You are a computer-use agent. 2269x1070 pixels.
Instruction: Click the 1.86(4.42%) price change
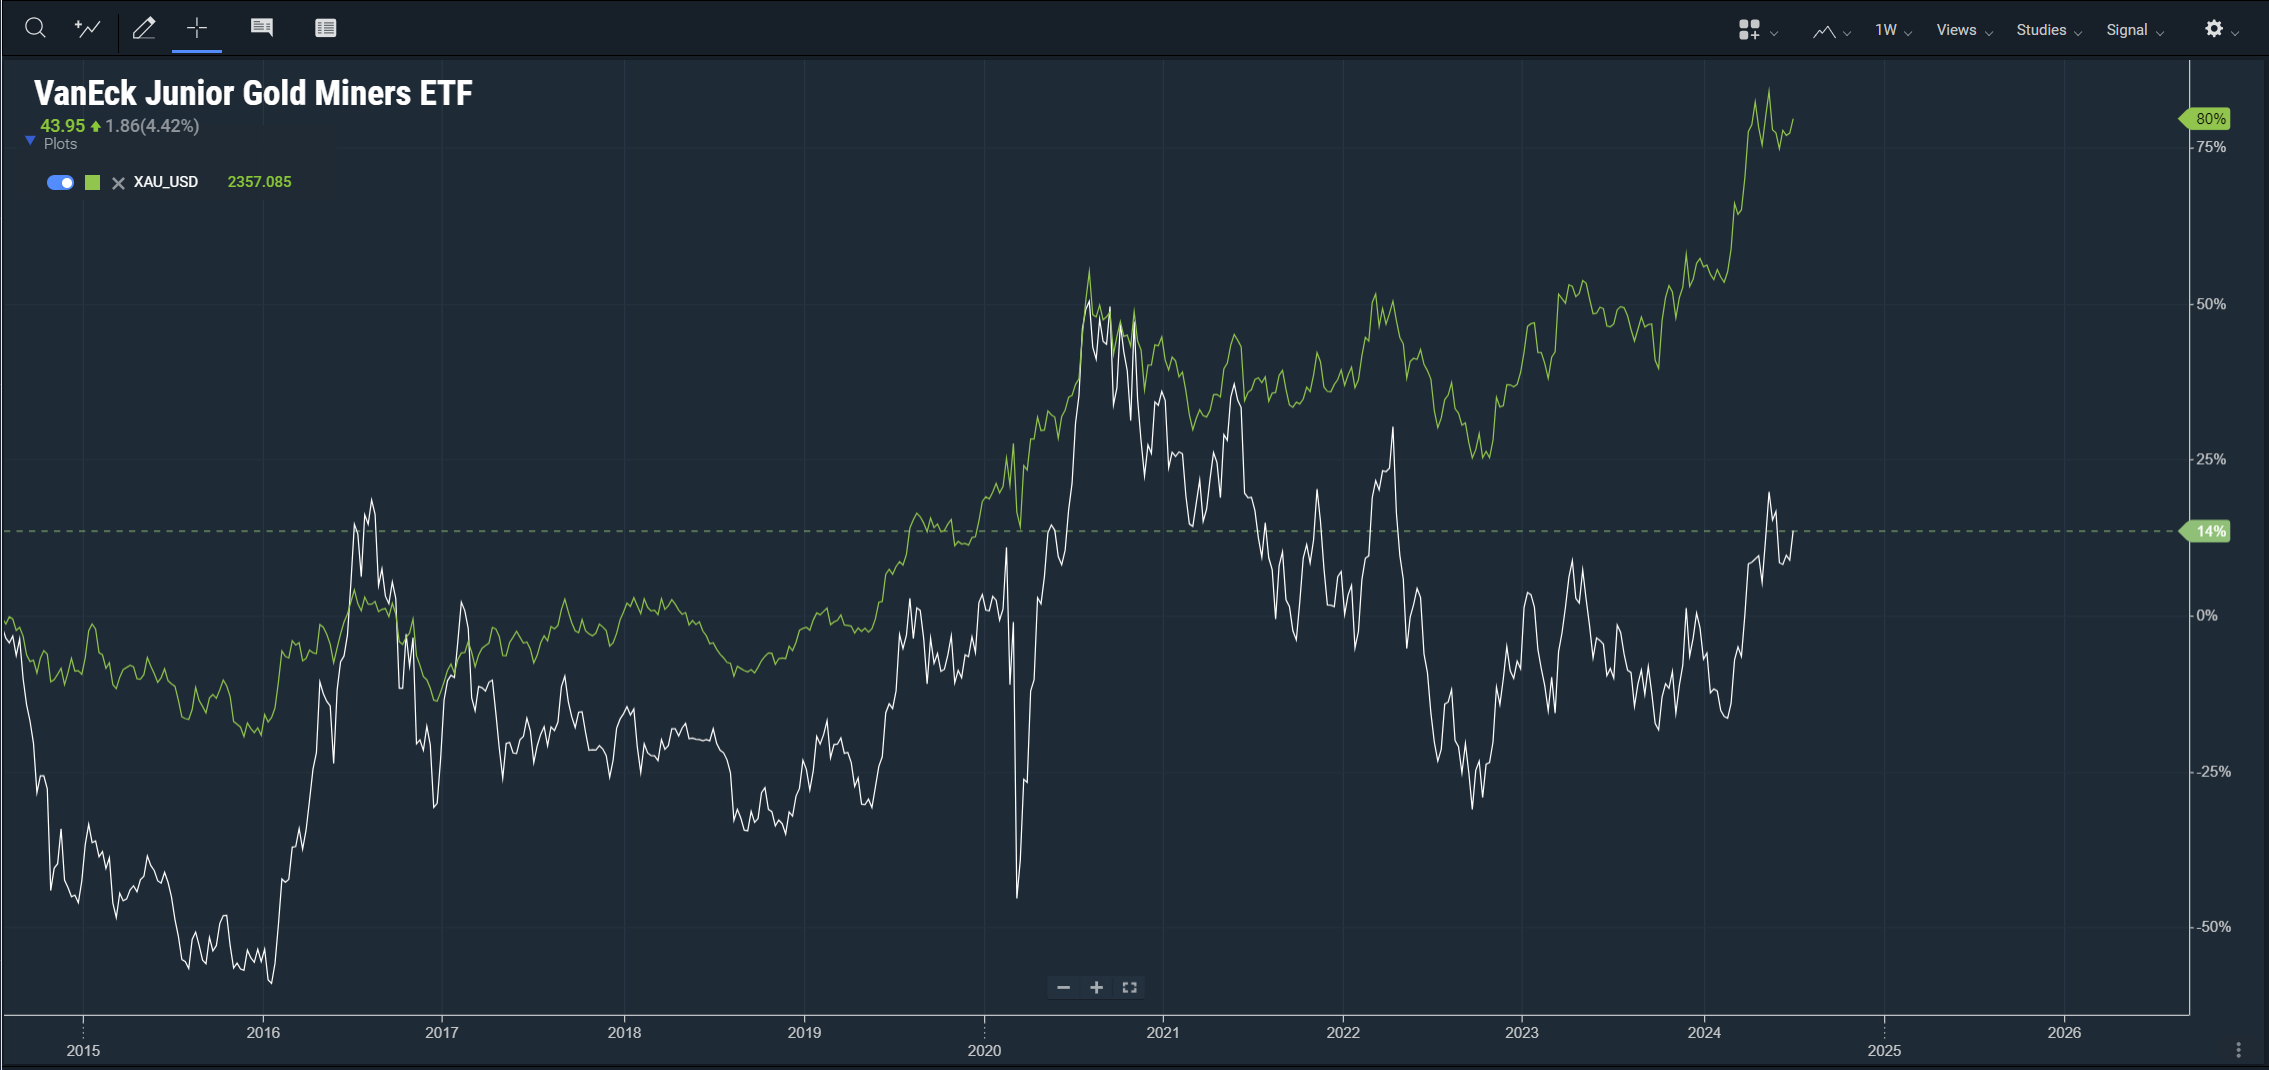point(152,126)
